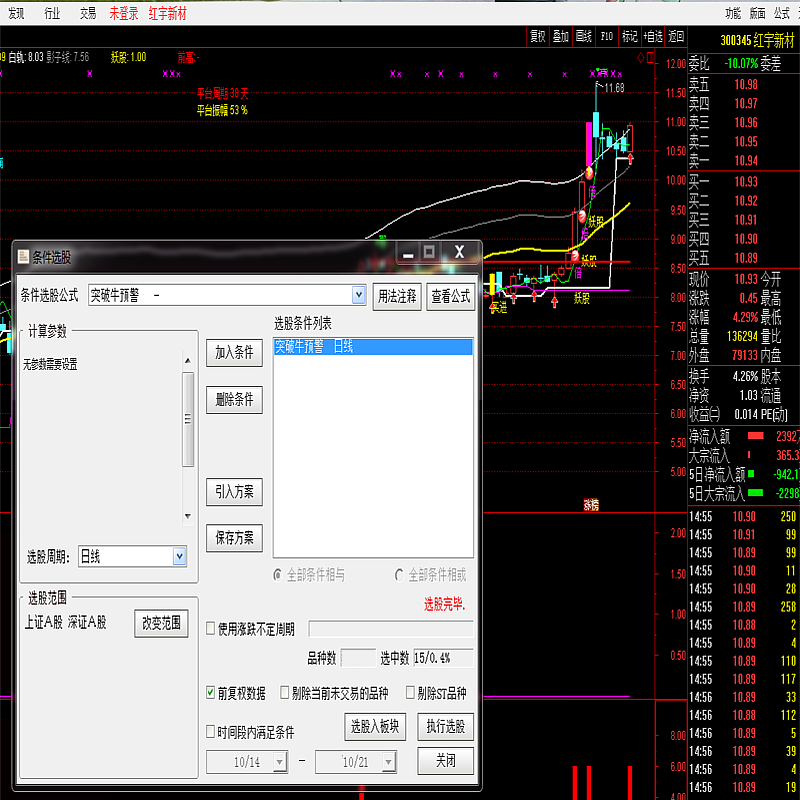Click the 复权 chart toolbar button
800x800 pixels.
click(x=538, y=36)
